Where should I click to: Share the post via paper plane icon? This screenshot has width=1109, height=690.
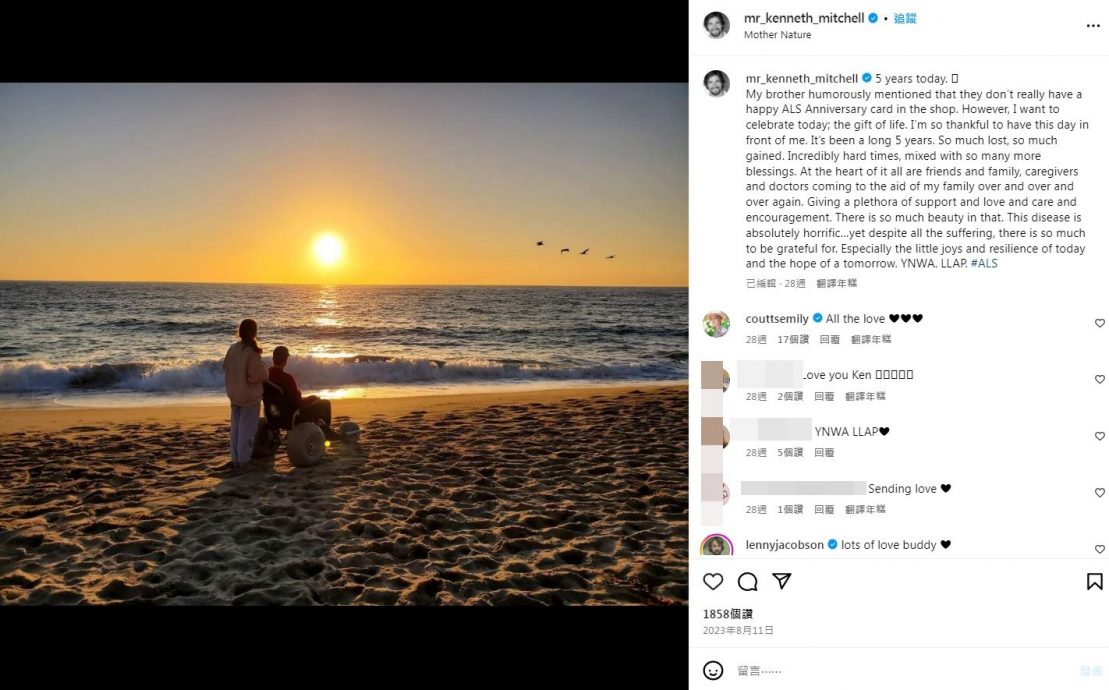pyautogui.click(x=782, y=582)
